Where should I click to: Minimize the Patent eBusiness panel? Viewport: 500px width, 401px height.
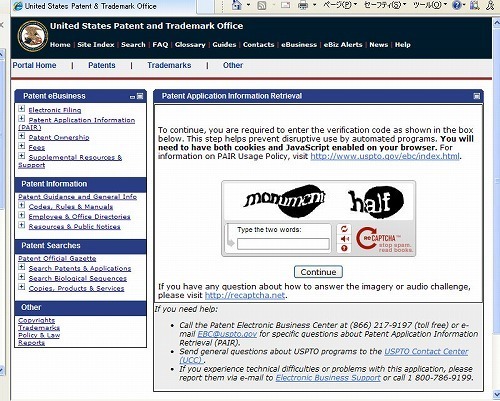tap(132, 97)
